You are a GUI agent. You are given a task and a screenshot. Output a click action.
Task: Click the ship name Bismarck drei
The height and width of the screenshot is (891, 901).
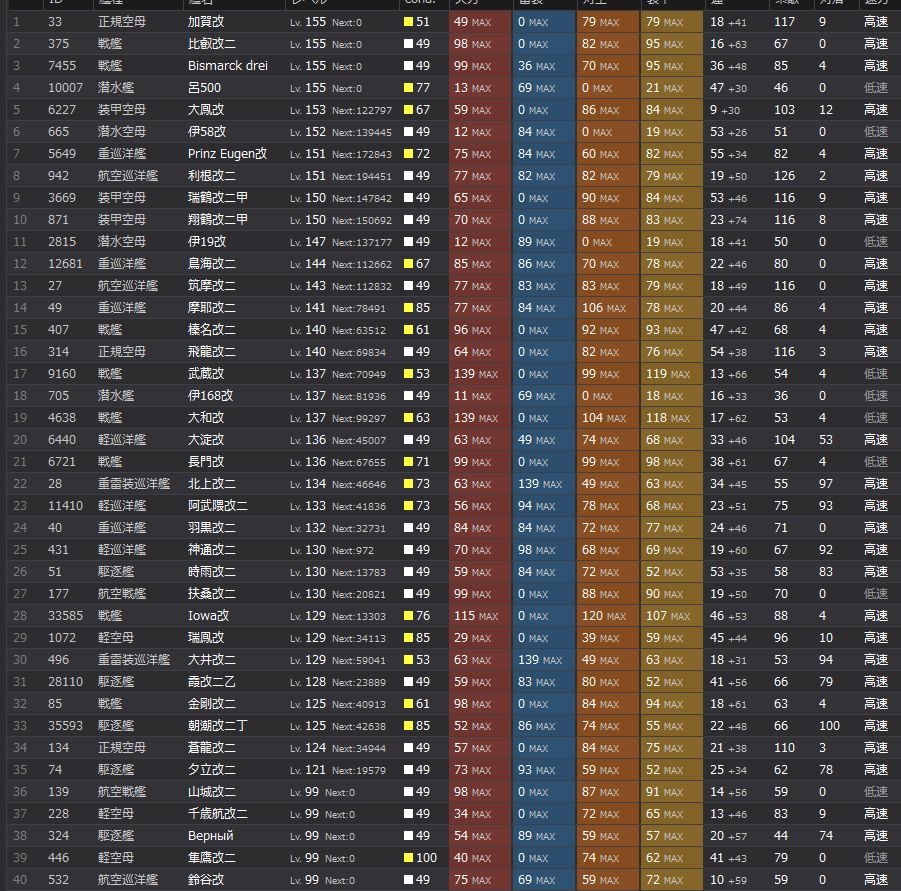228,66
